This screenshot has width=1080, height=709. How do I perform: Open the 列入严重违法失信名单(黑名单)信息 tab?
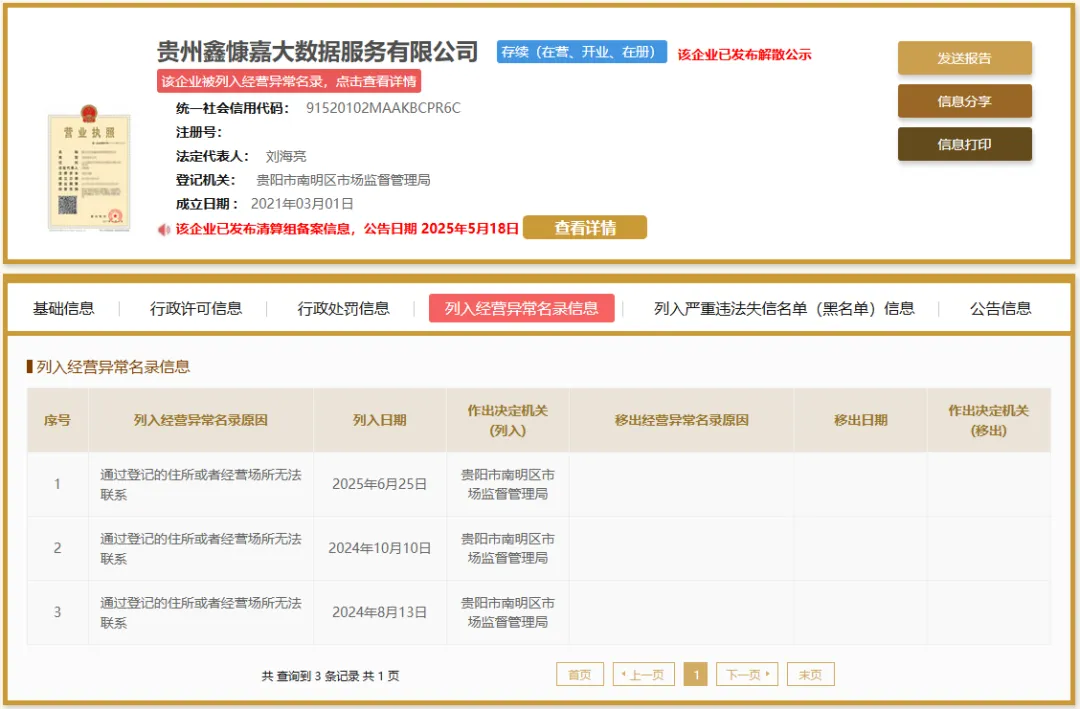coord(784,309)
